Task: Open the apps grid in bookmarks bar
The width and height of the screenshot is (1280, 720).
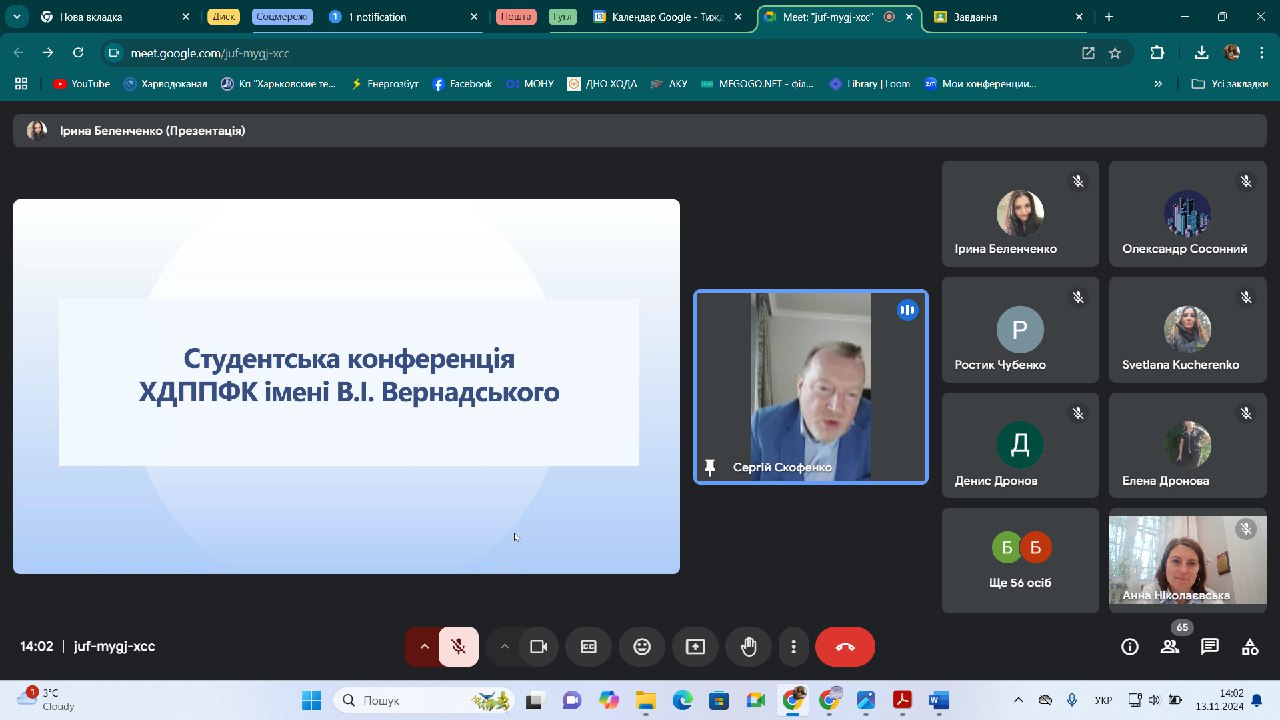Action: click(20, 84)
